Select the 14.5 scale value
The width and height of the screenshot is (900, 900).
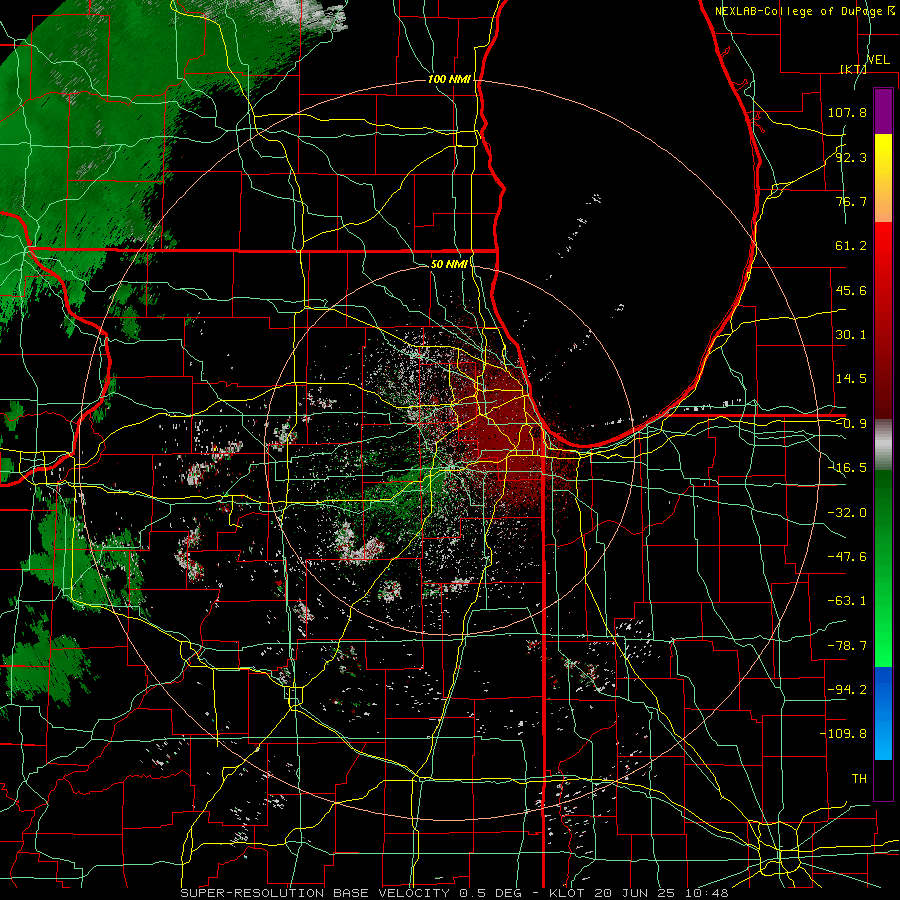pyautogui.click(x=851, y=379)
